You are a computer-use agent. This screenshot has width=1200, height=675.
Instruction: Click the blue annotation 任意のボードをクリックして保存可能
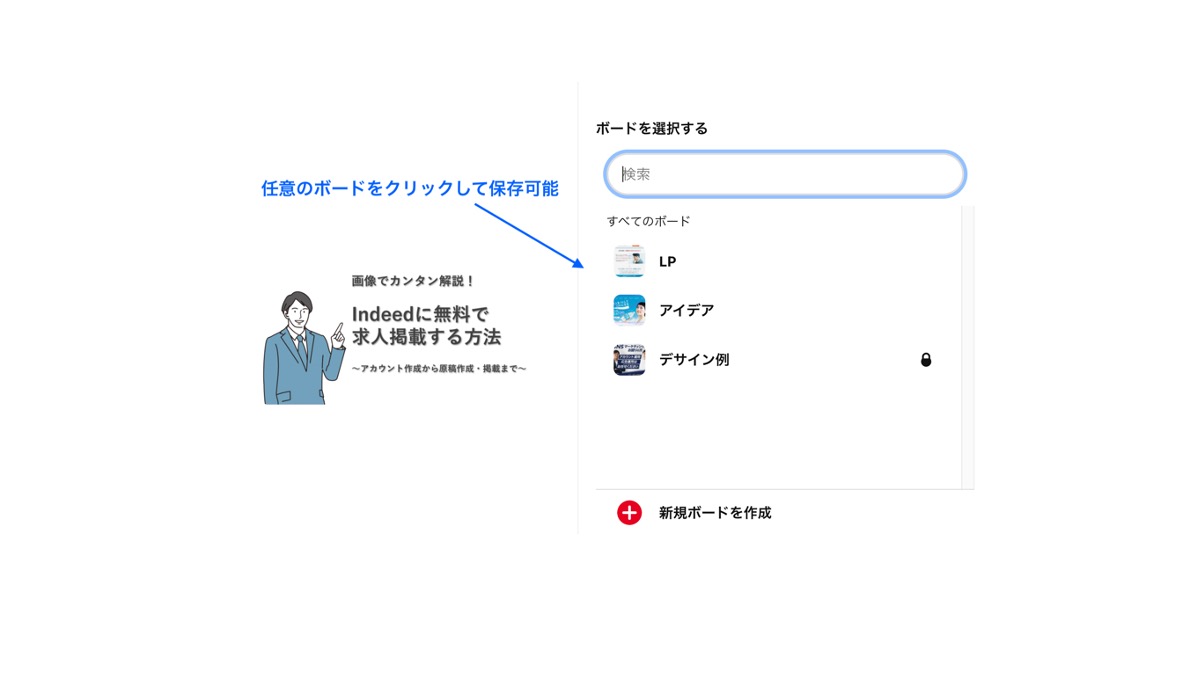(x=409, y=188)
